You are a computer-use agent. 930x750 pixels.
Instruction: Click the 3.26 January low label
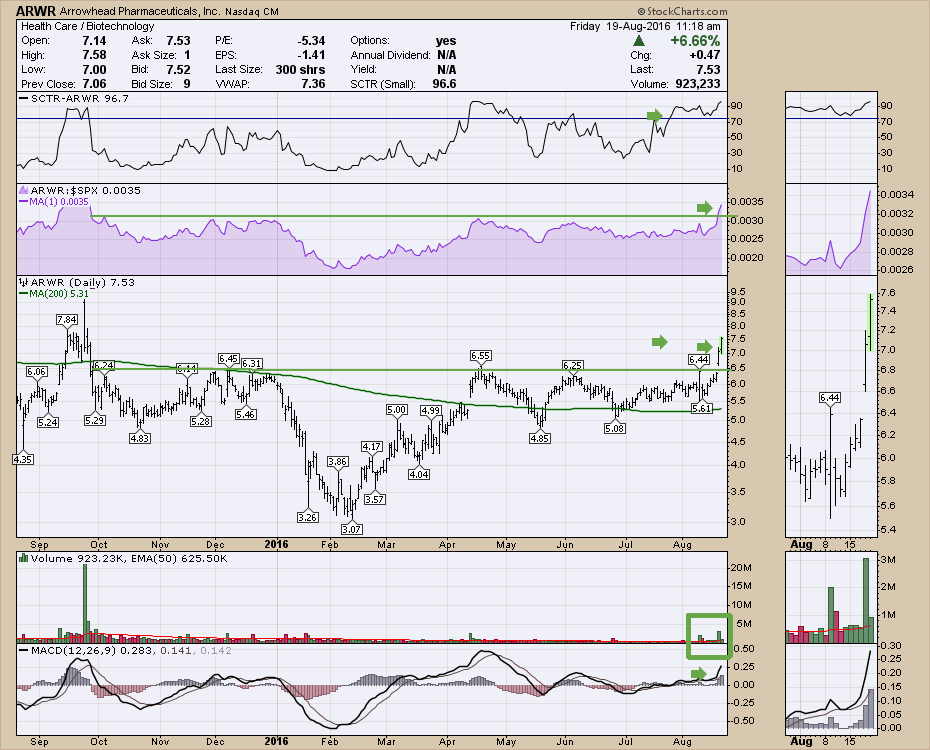click(x=309, y=517)
